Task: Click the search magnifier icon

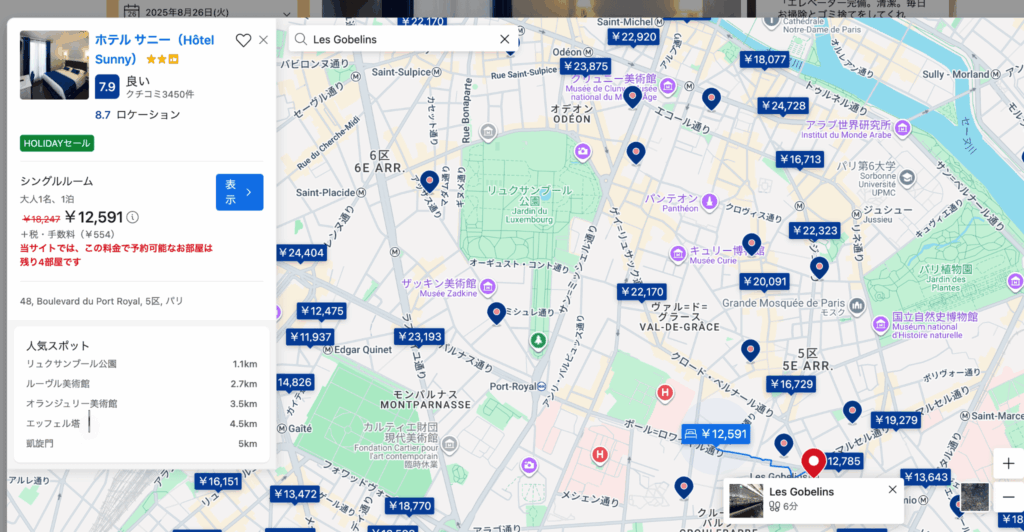Action: point(300,39)
